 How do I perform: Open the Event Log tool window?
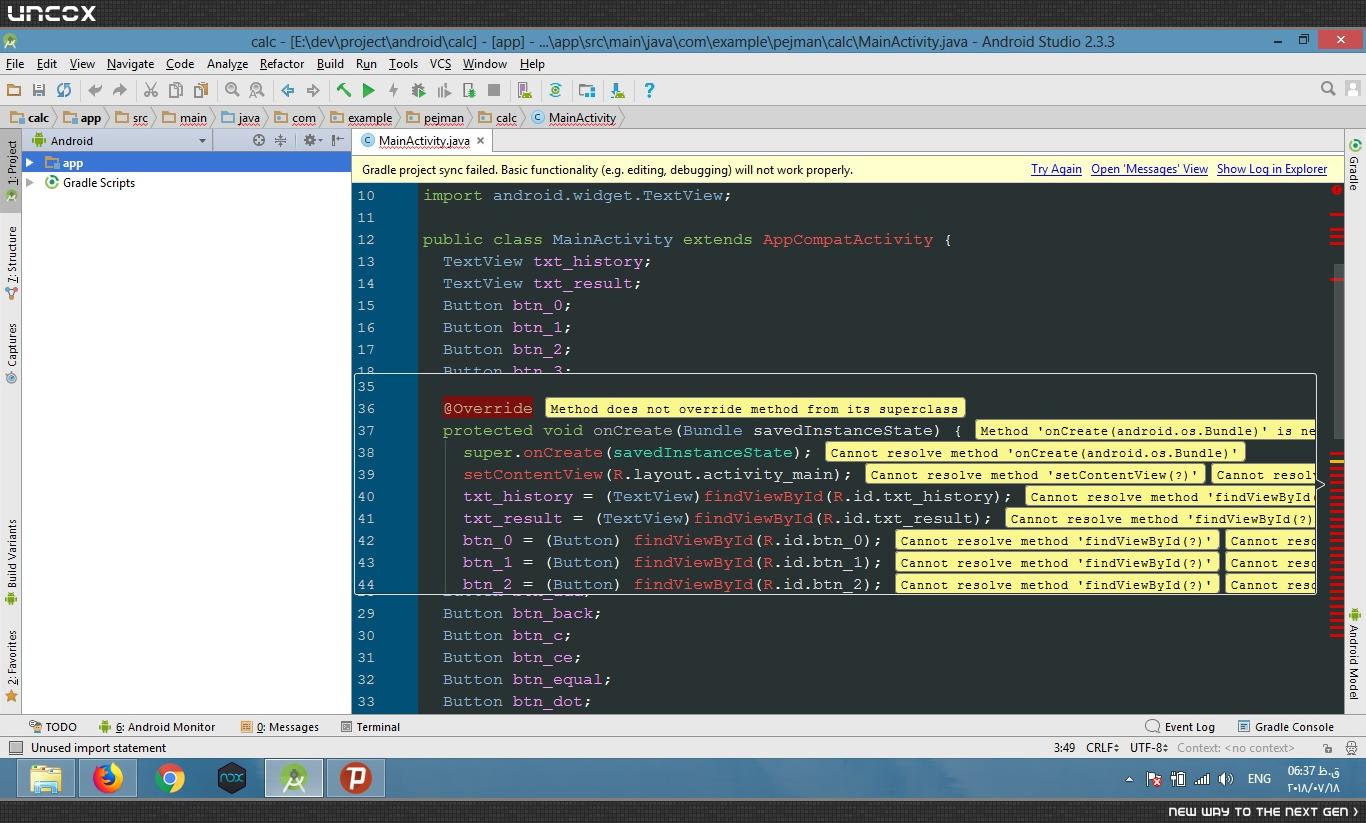coord(1181,727)
